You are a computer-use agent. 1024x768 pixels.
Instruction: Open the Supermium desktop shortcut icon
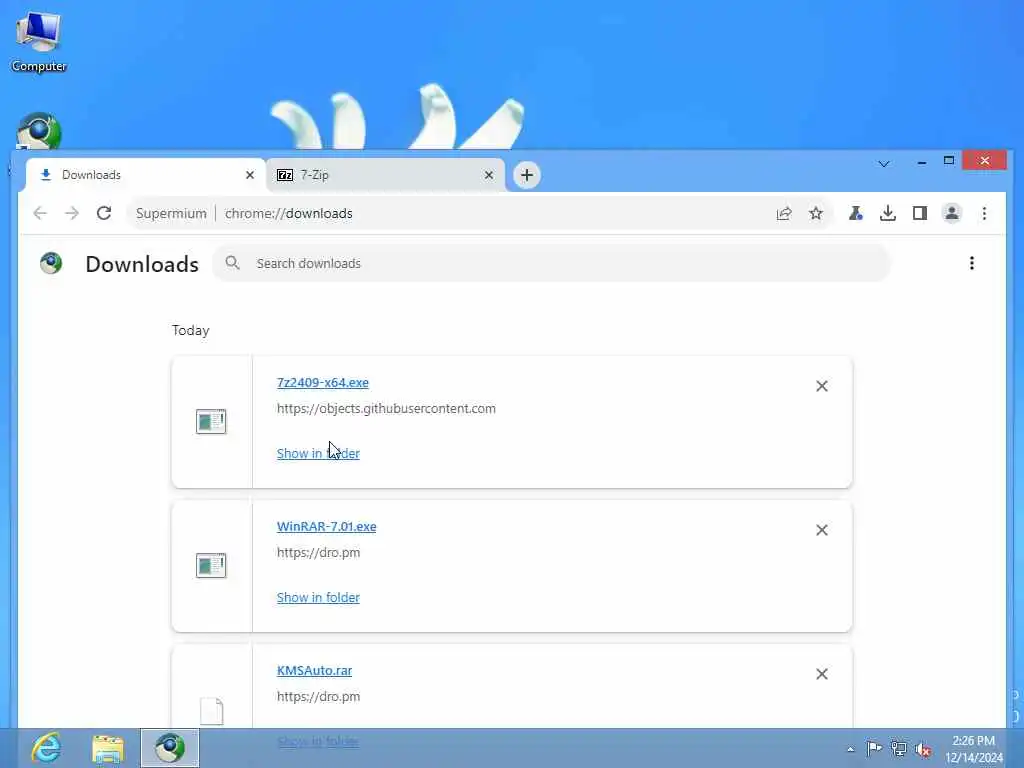coord(39,131)
